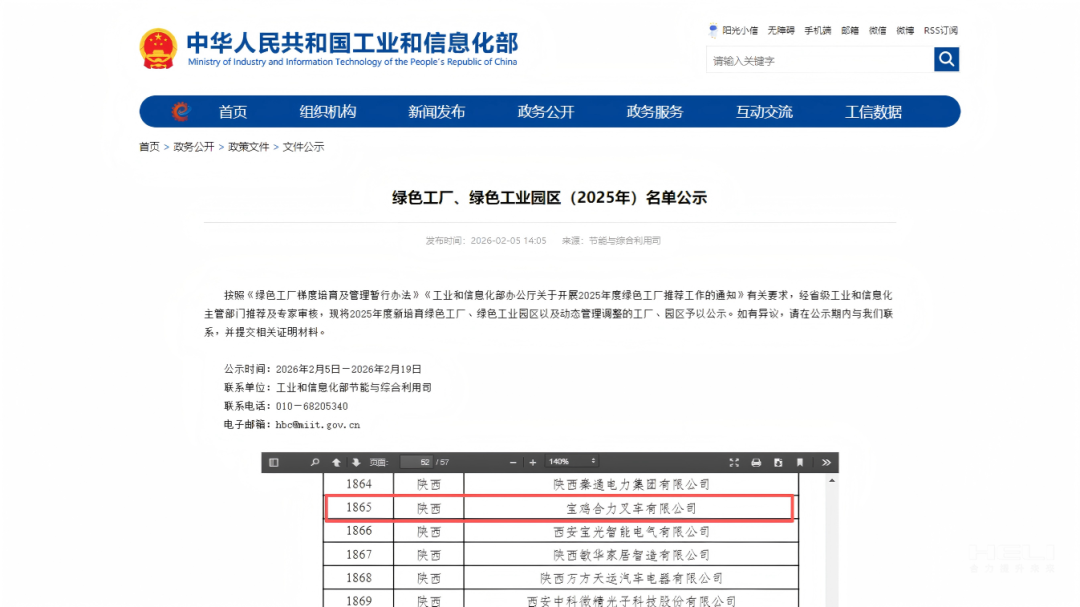Click the PDF zoom out minus button
The image size is (1080, 607).
coord(513,463)
